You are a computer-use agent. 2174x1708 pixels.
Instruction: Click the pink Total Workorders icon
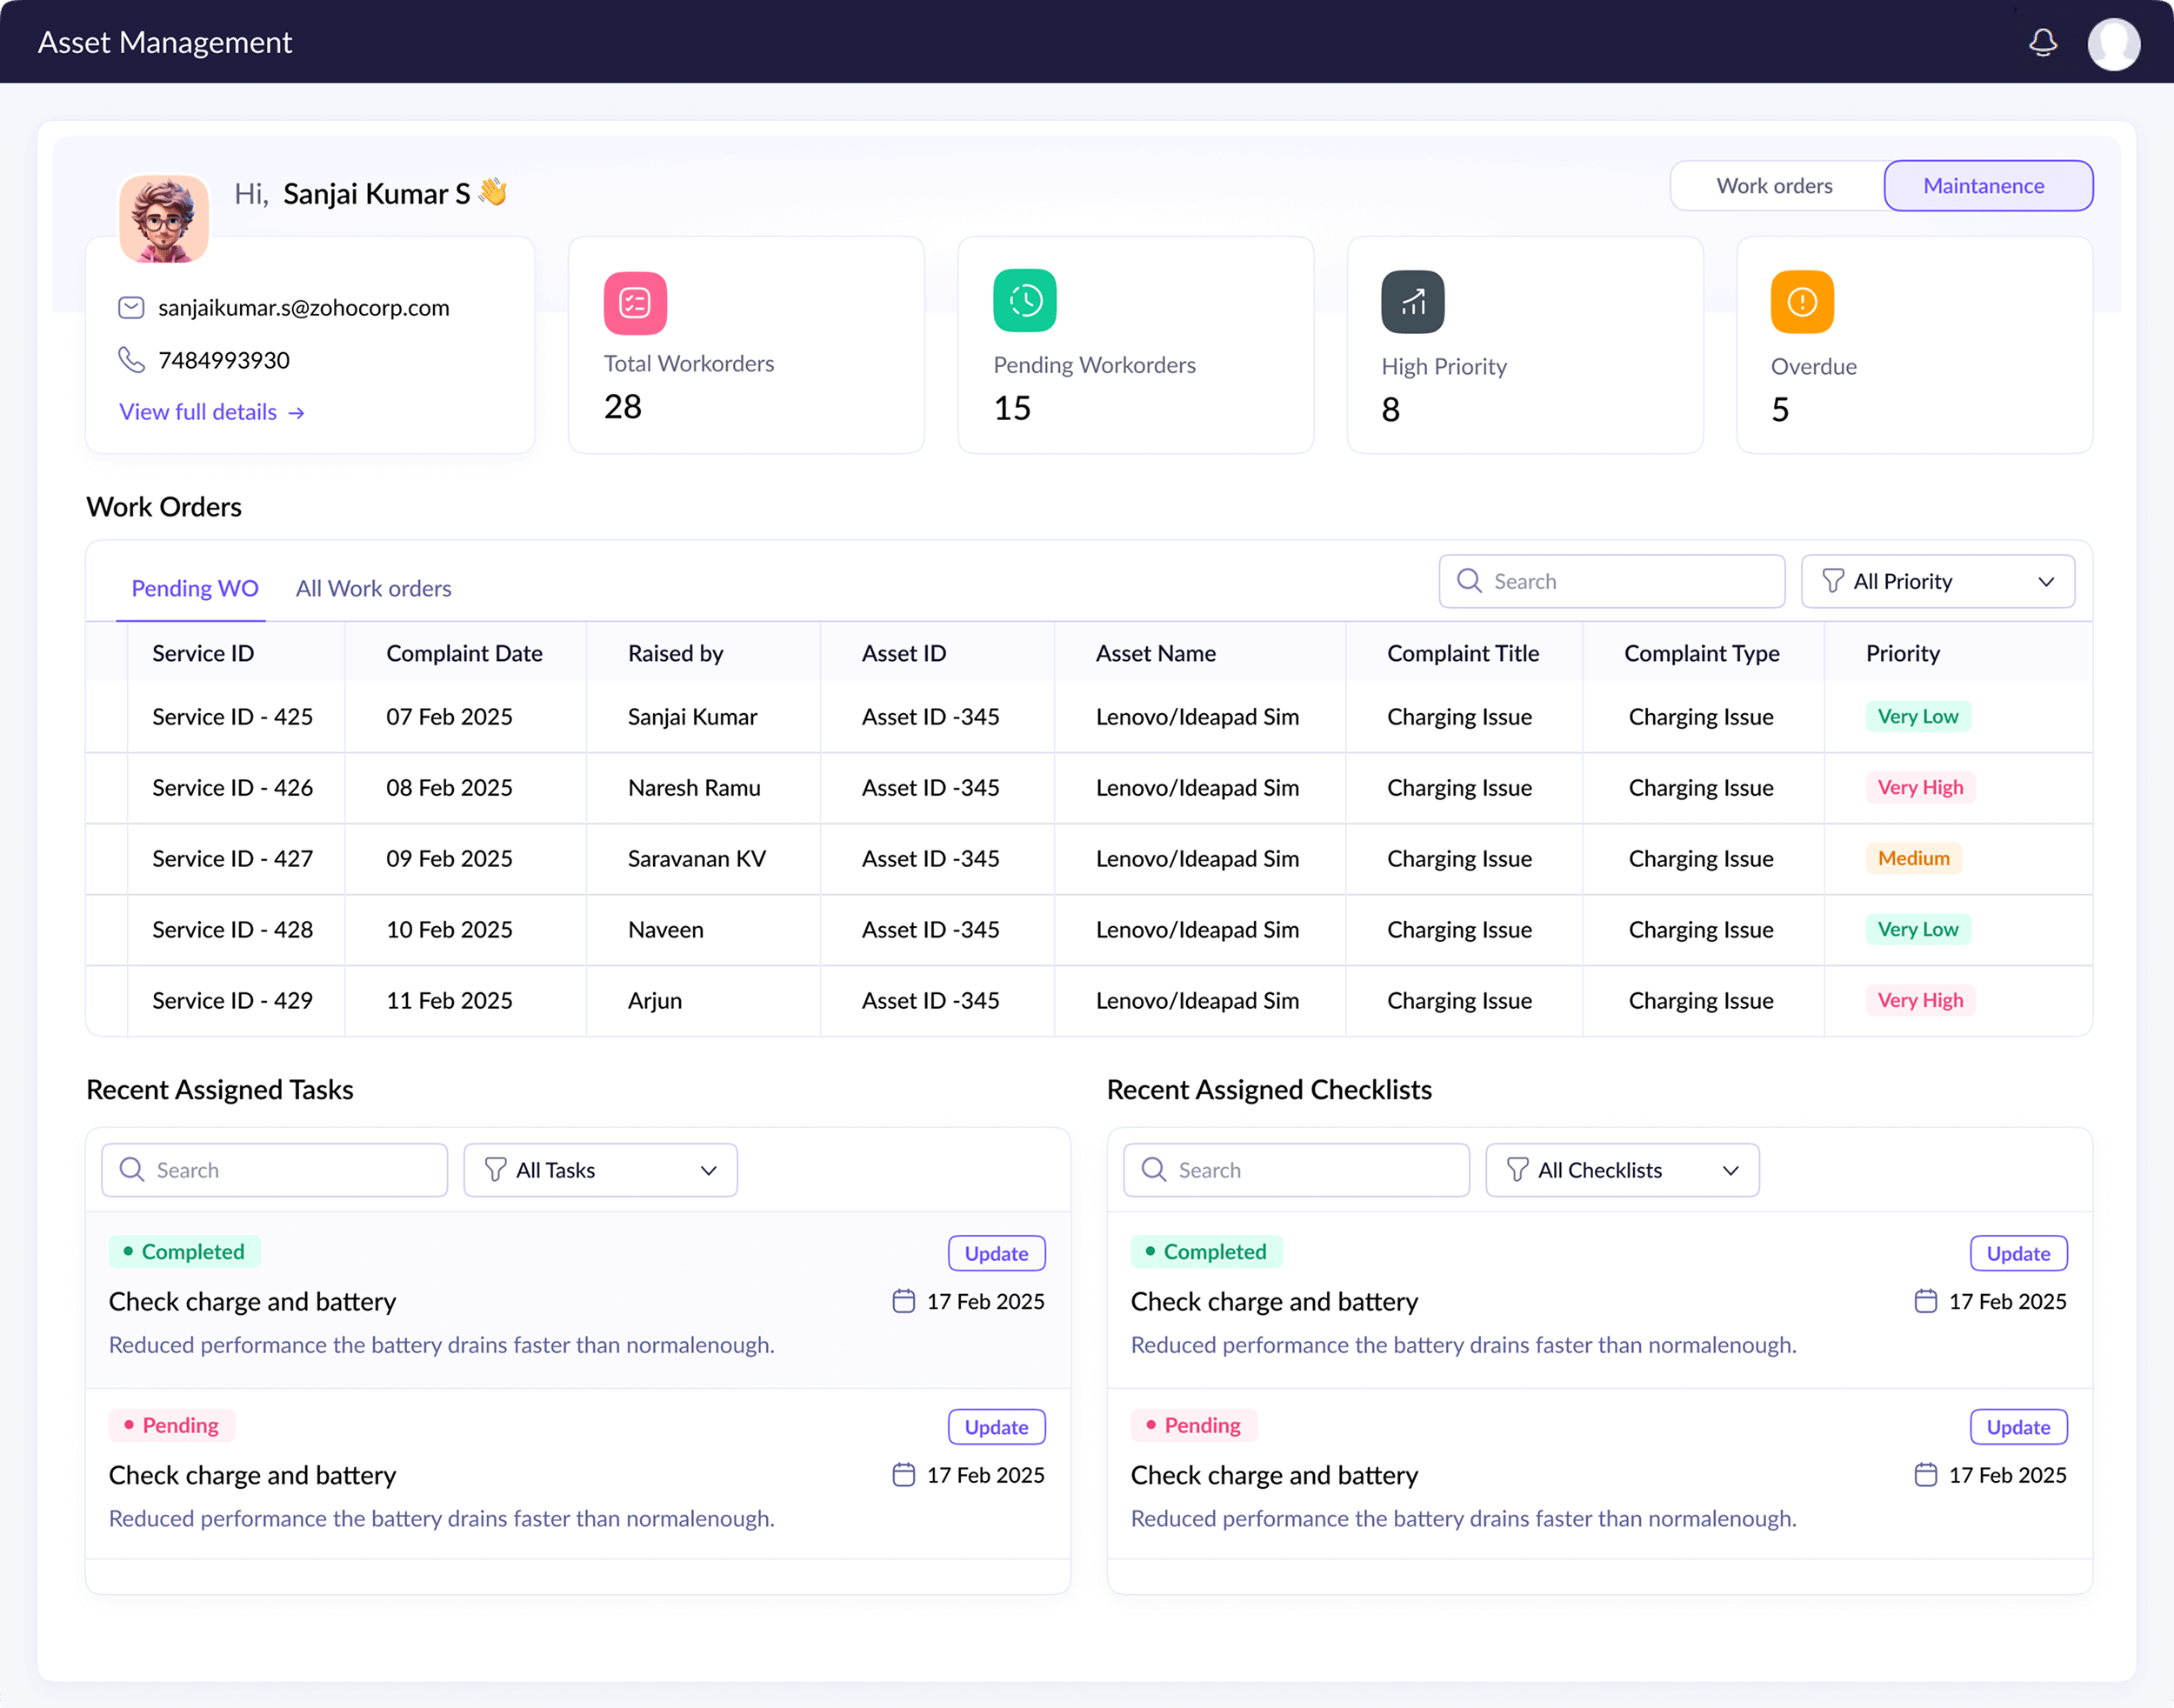[x=635, y=302]
